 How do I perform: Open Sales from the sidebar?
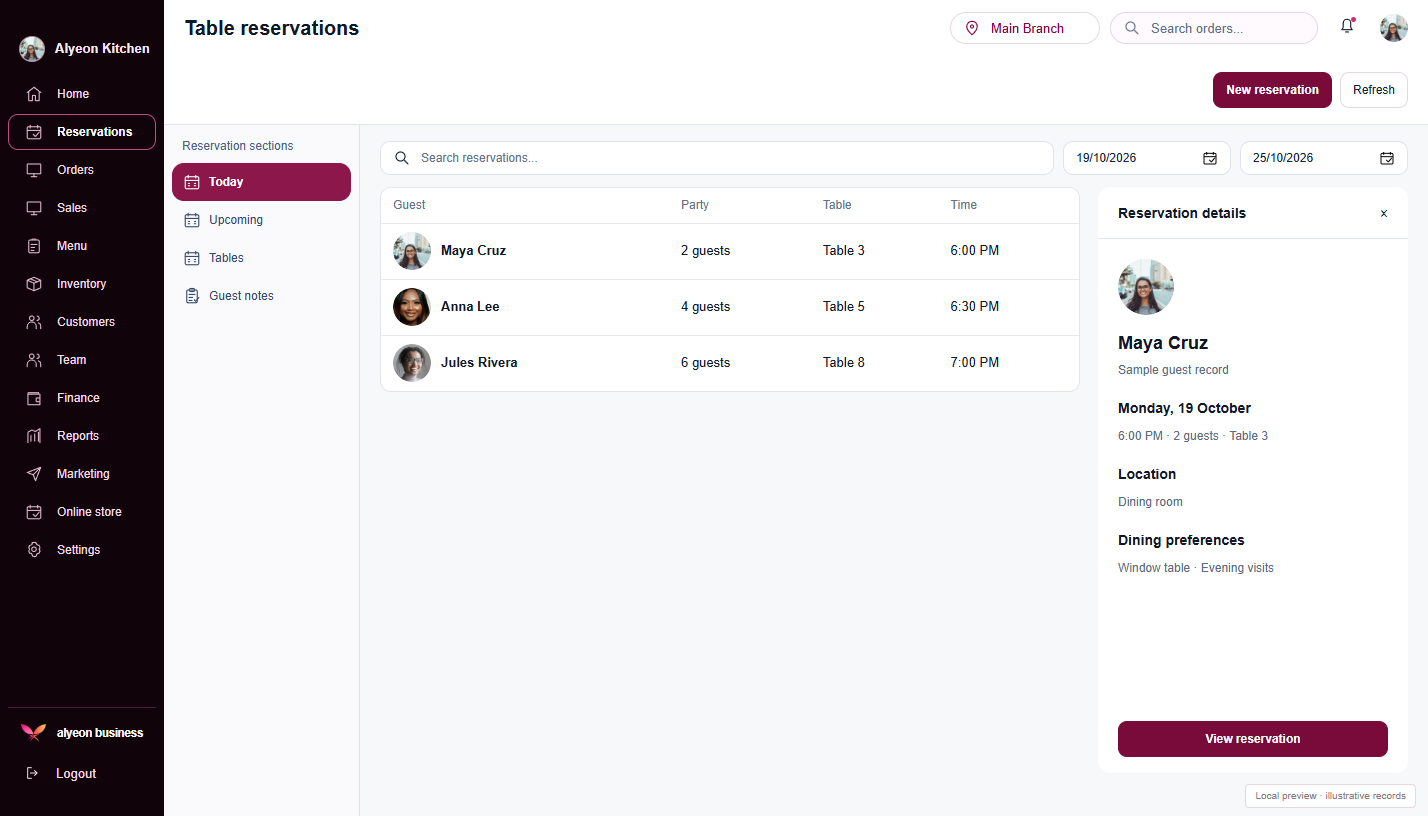(82, 208)
